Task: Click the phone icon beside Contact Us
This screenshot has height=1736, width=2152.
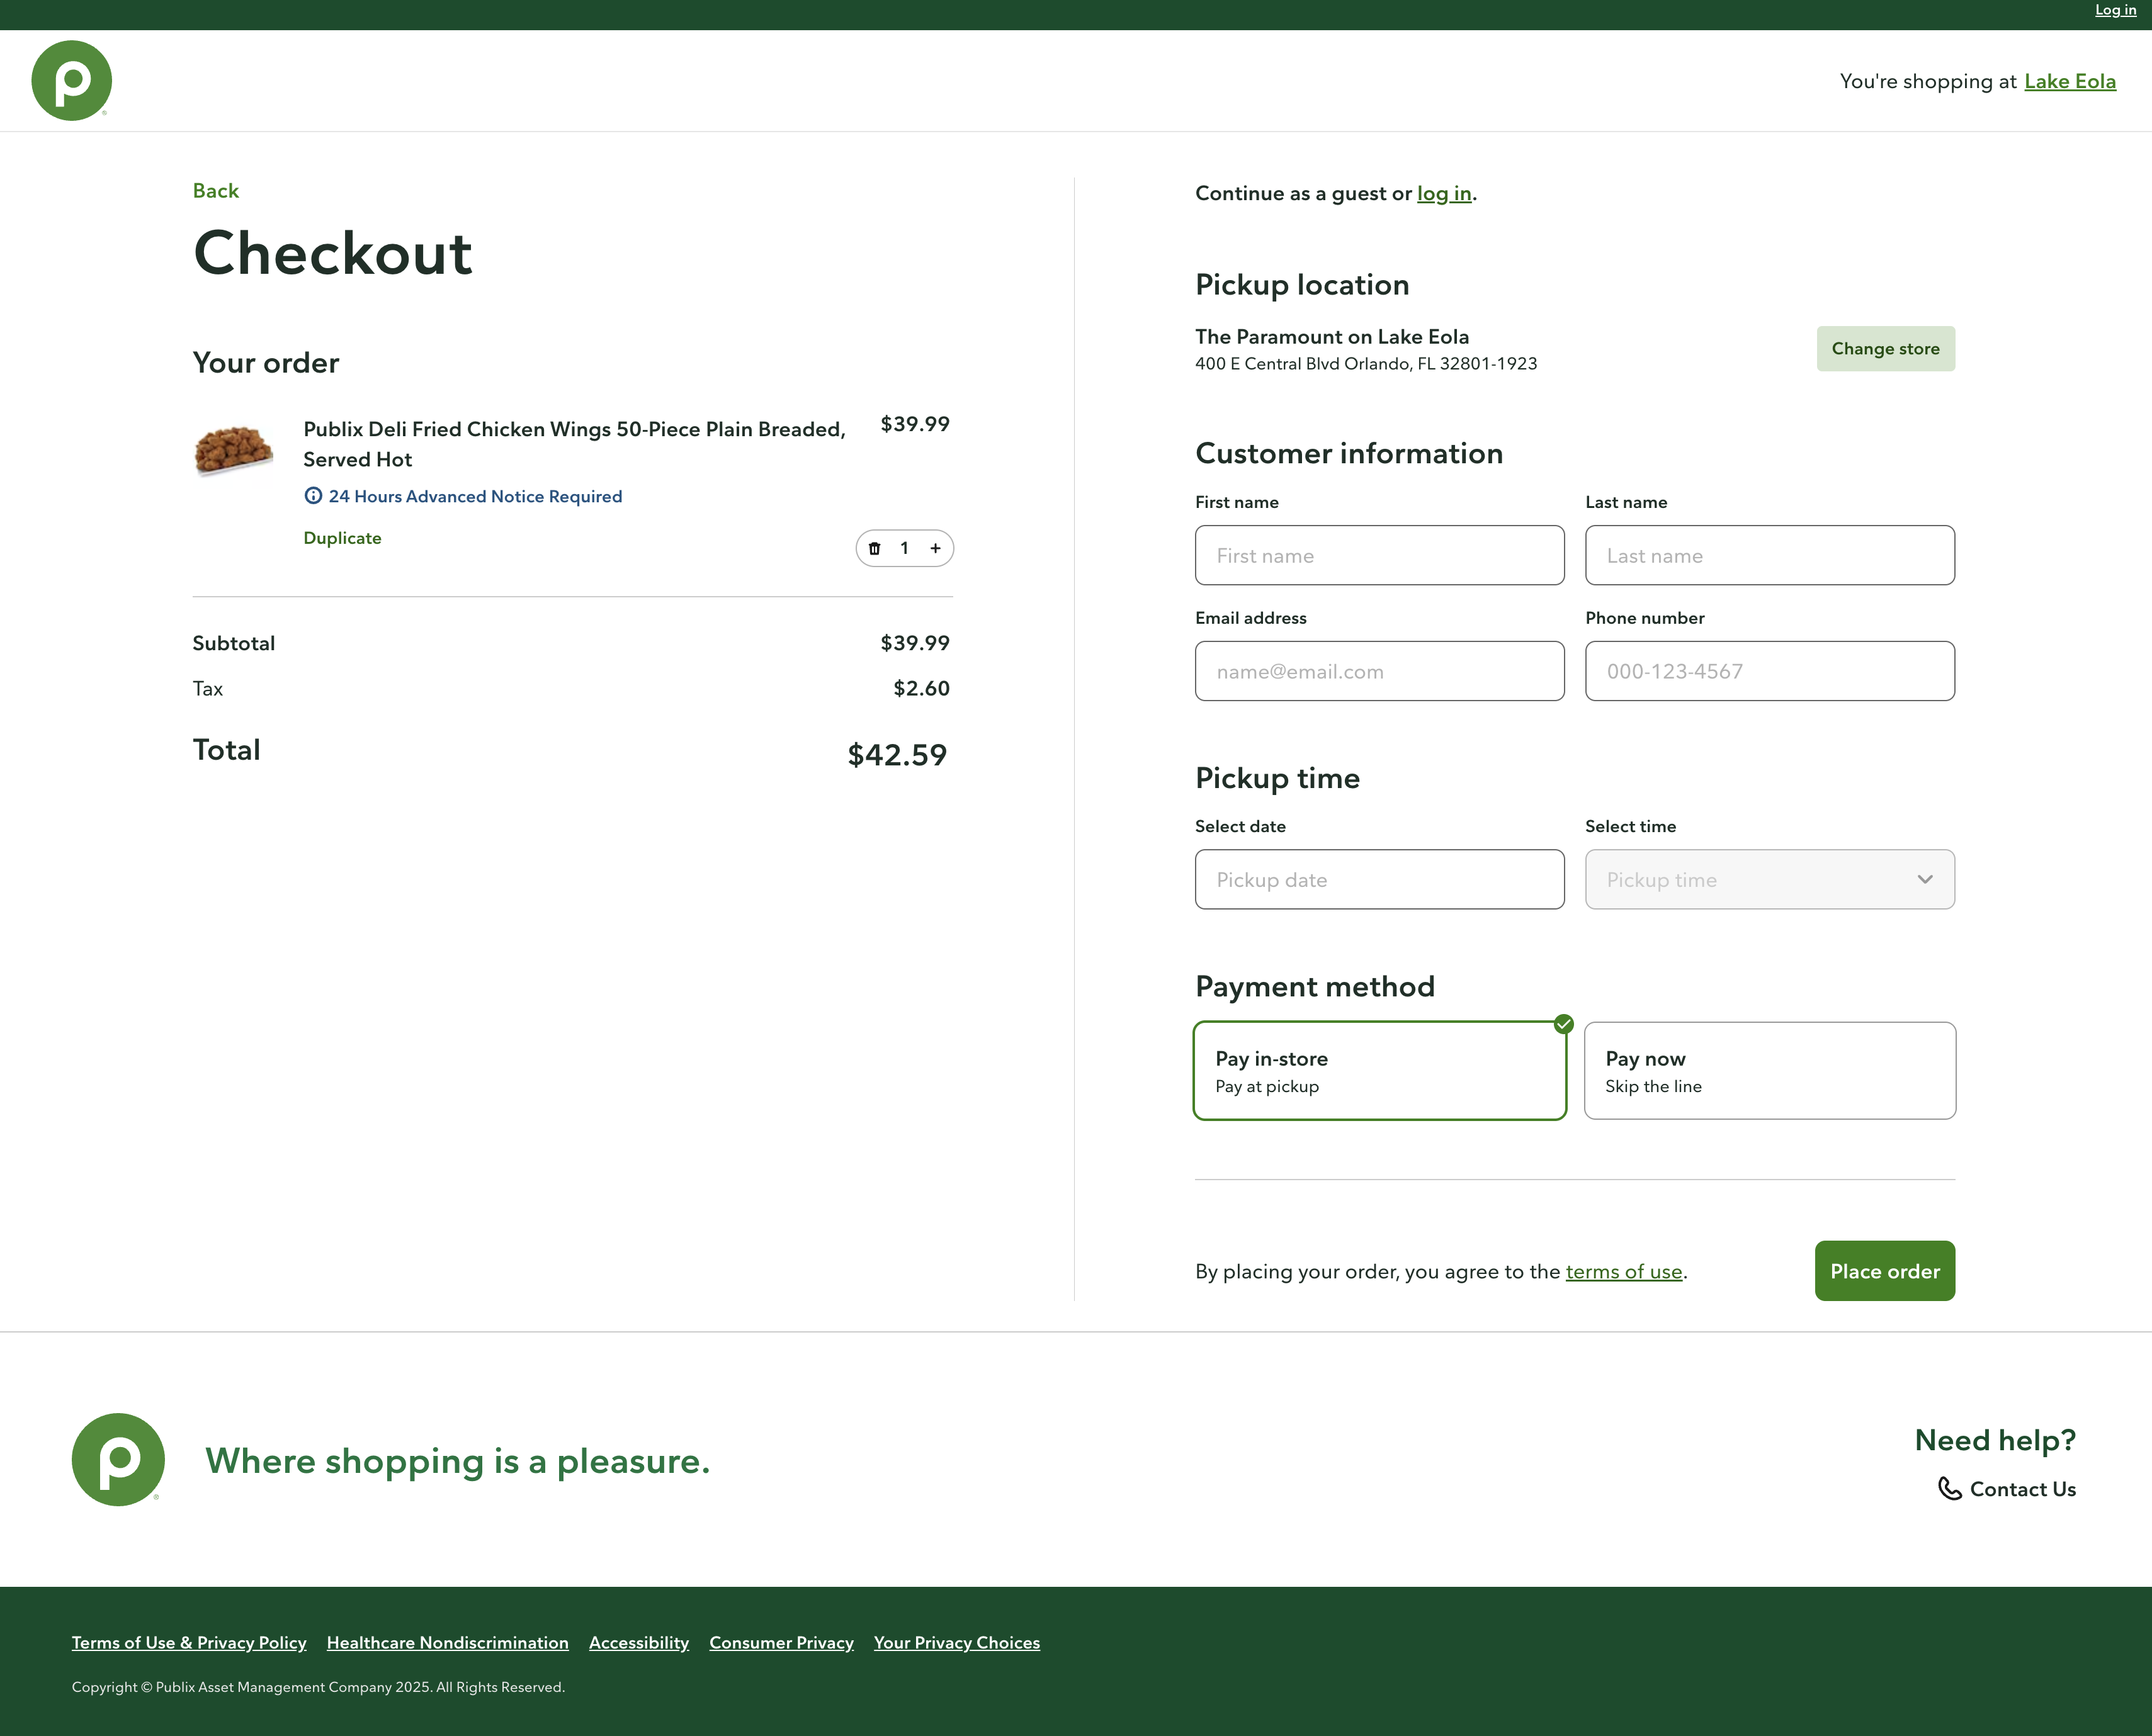Action: point(1949,1489)
